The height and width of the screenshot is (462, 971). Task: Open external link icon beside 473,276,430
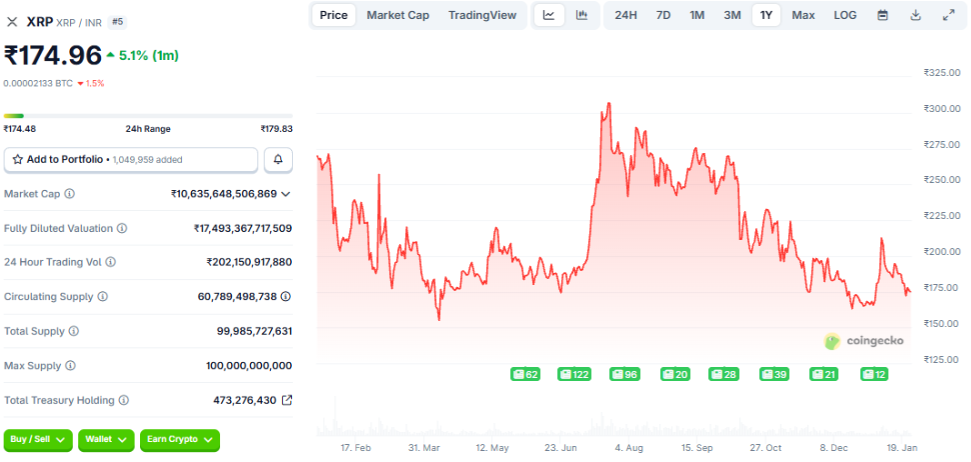click(287, 400)
